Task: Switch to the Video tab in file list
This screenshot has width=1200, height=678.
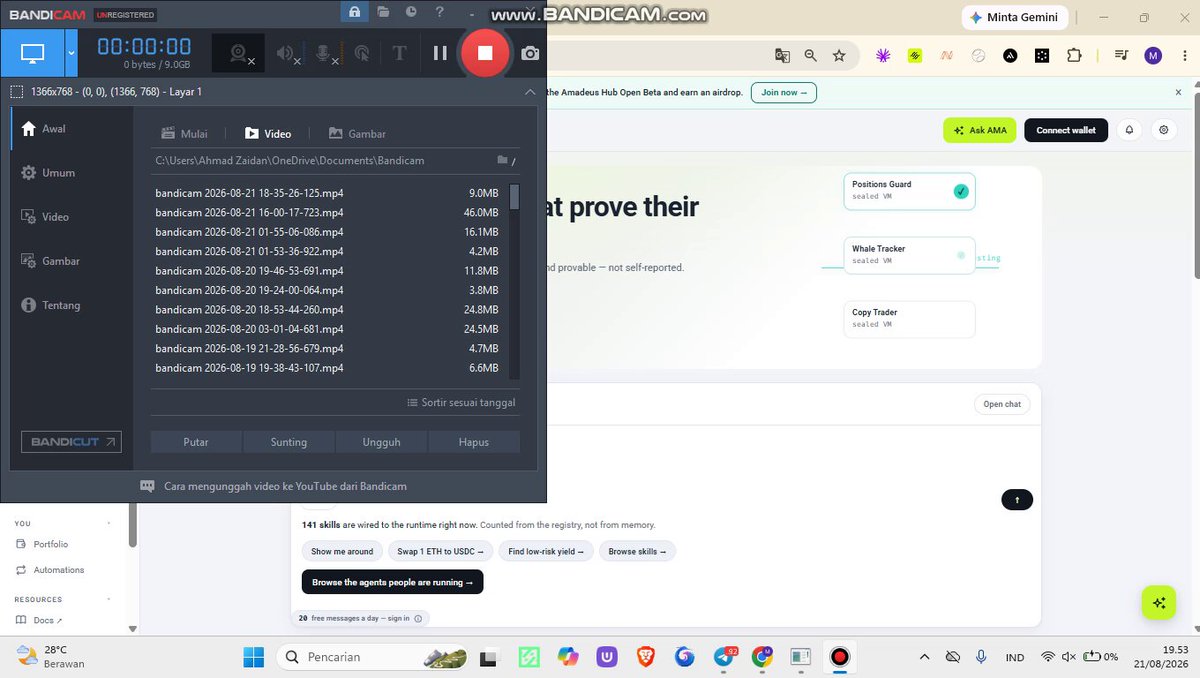Action: tap(268, 134)
